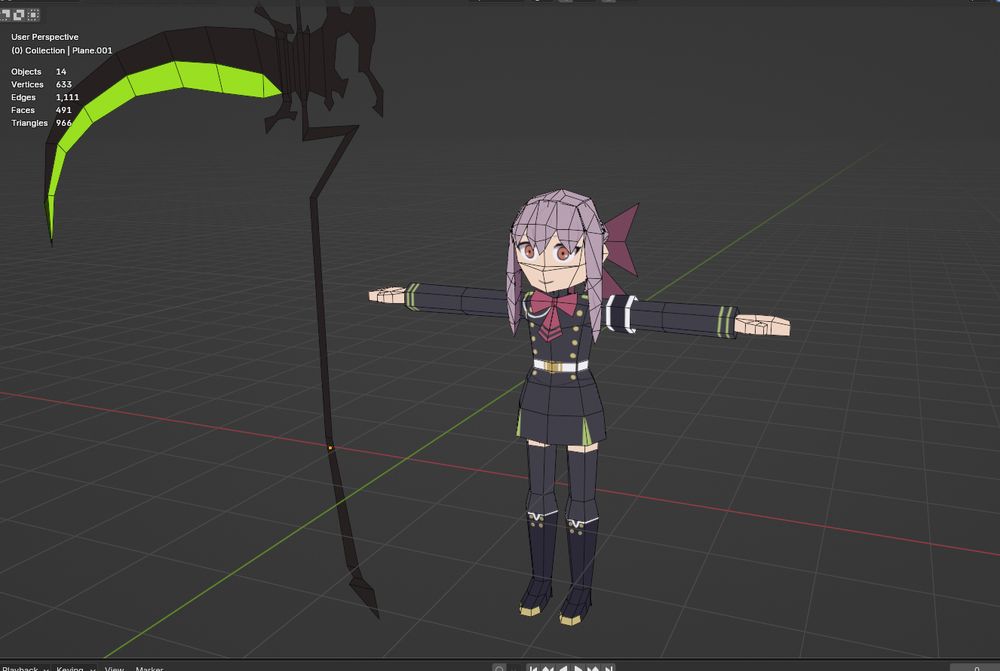1000x671 pixels.
Task: Toggle the auto keying record button
Action: [499, 667]
